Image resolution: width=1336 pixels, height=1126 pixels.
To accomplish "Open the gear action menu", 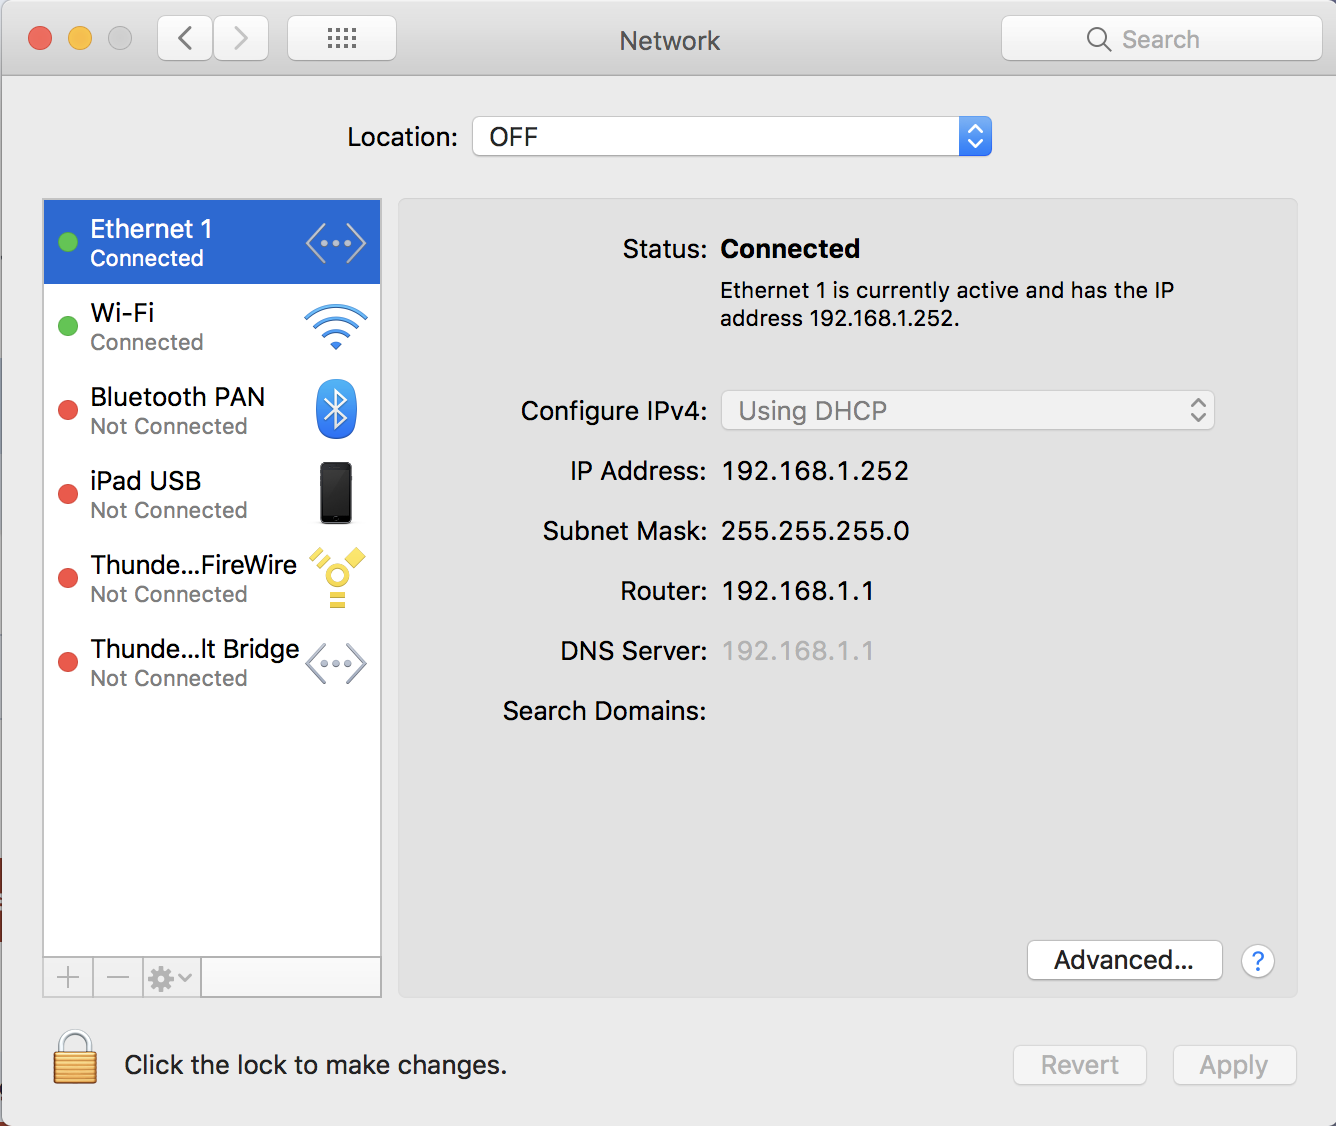I will pyautogui.click(x=170, y=977).
